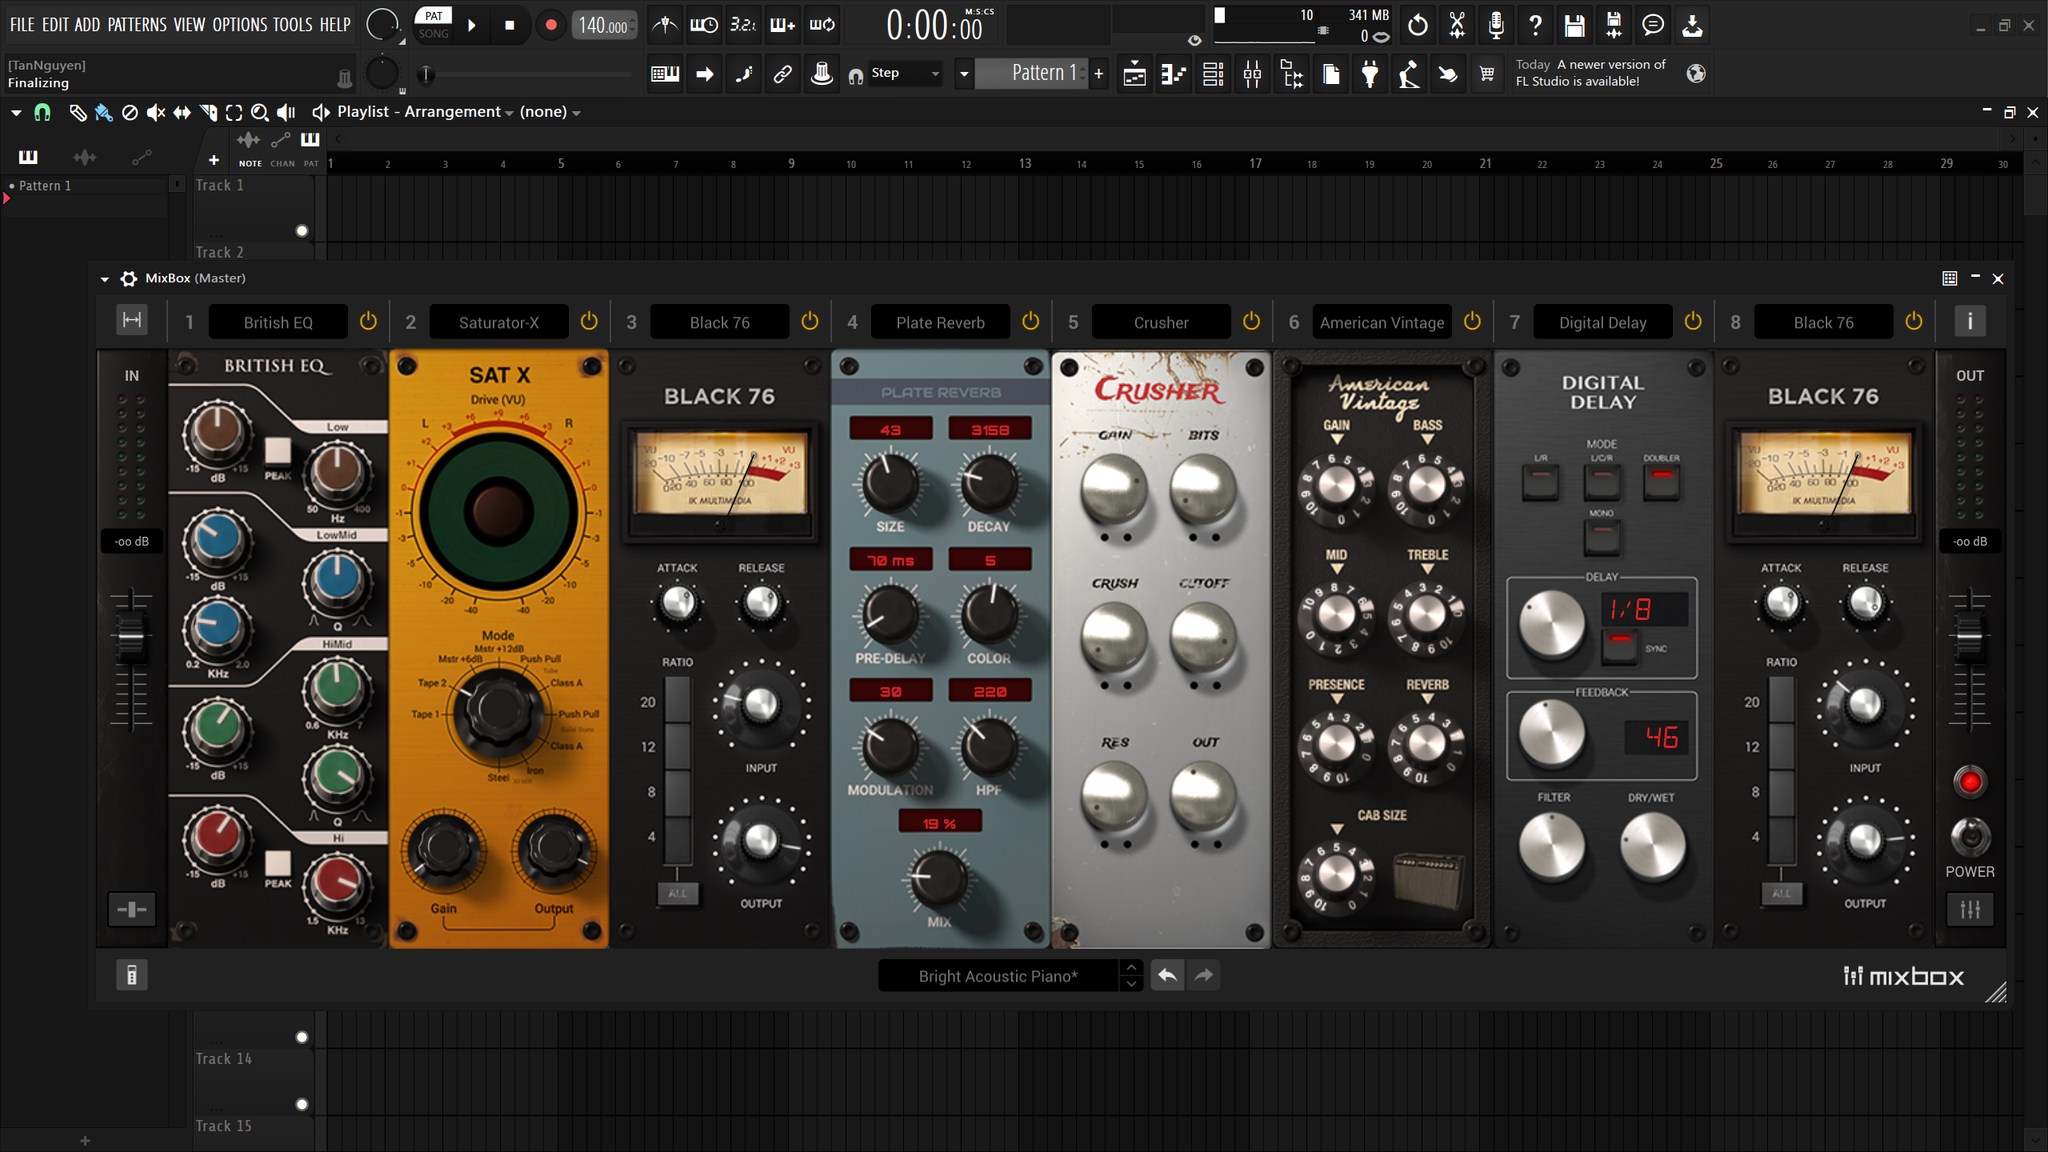Click the MixBox undo arrow

point(1167,975)
